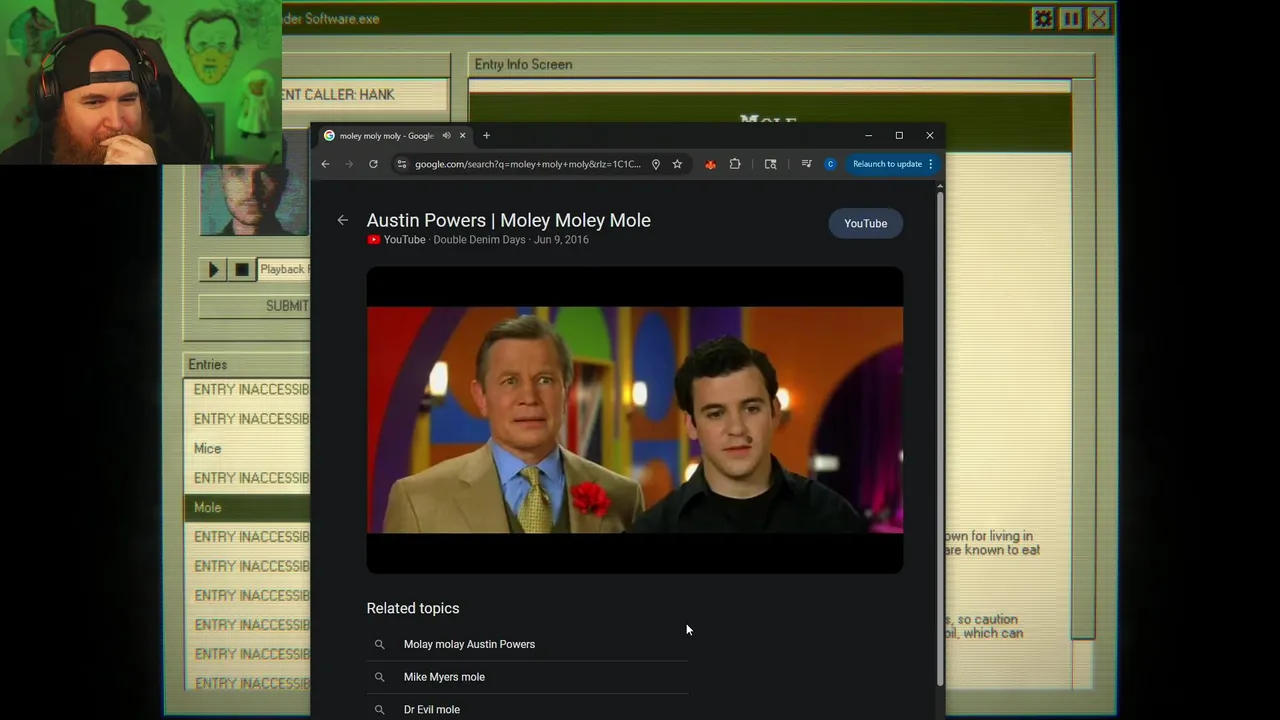Search related topic Molay molay Austin Powers
Screen dimensions: 1280x720
pos(527,644)
